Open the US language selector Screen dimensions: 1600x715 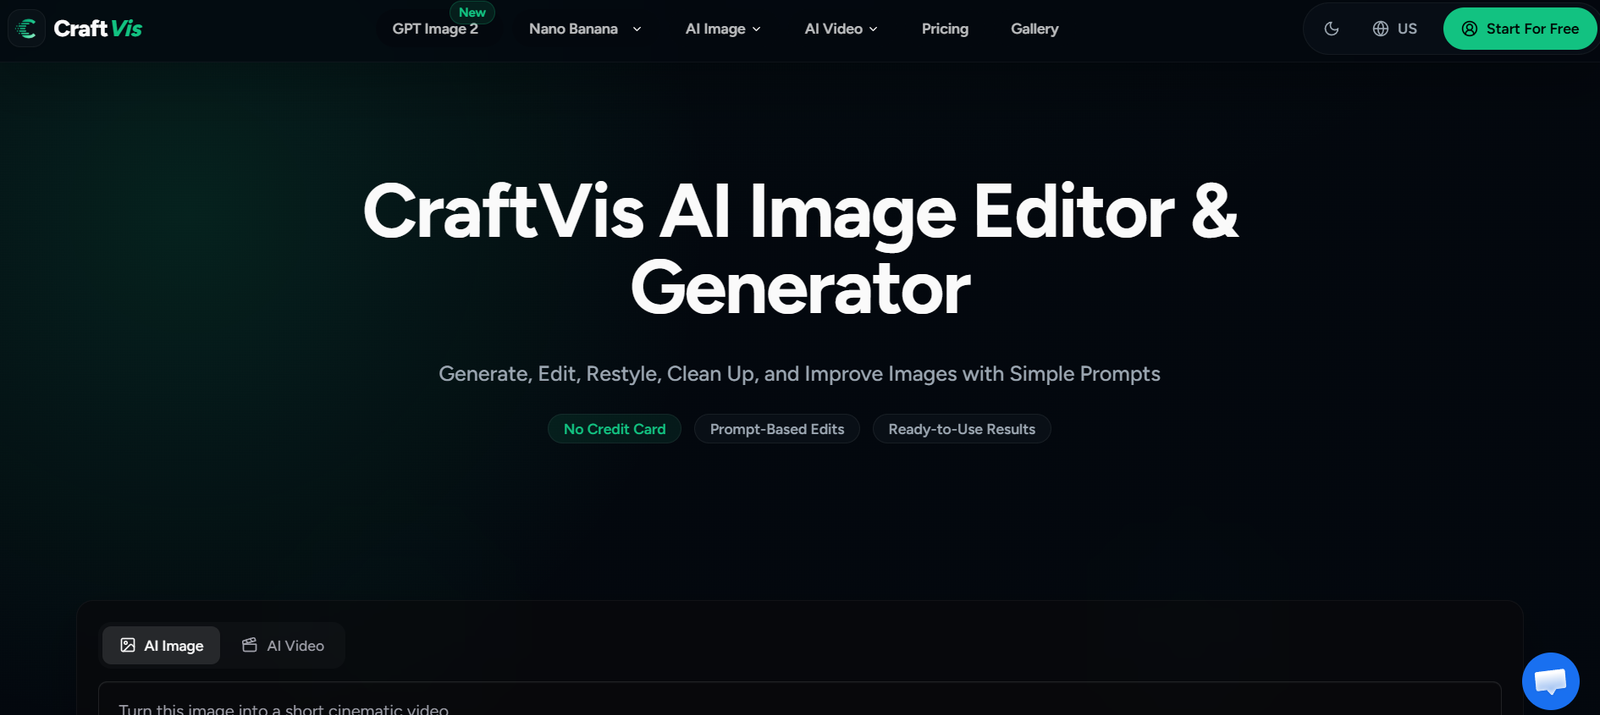click(1395, 29)
